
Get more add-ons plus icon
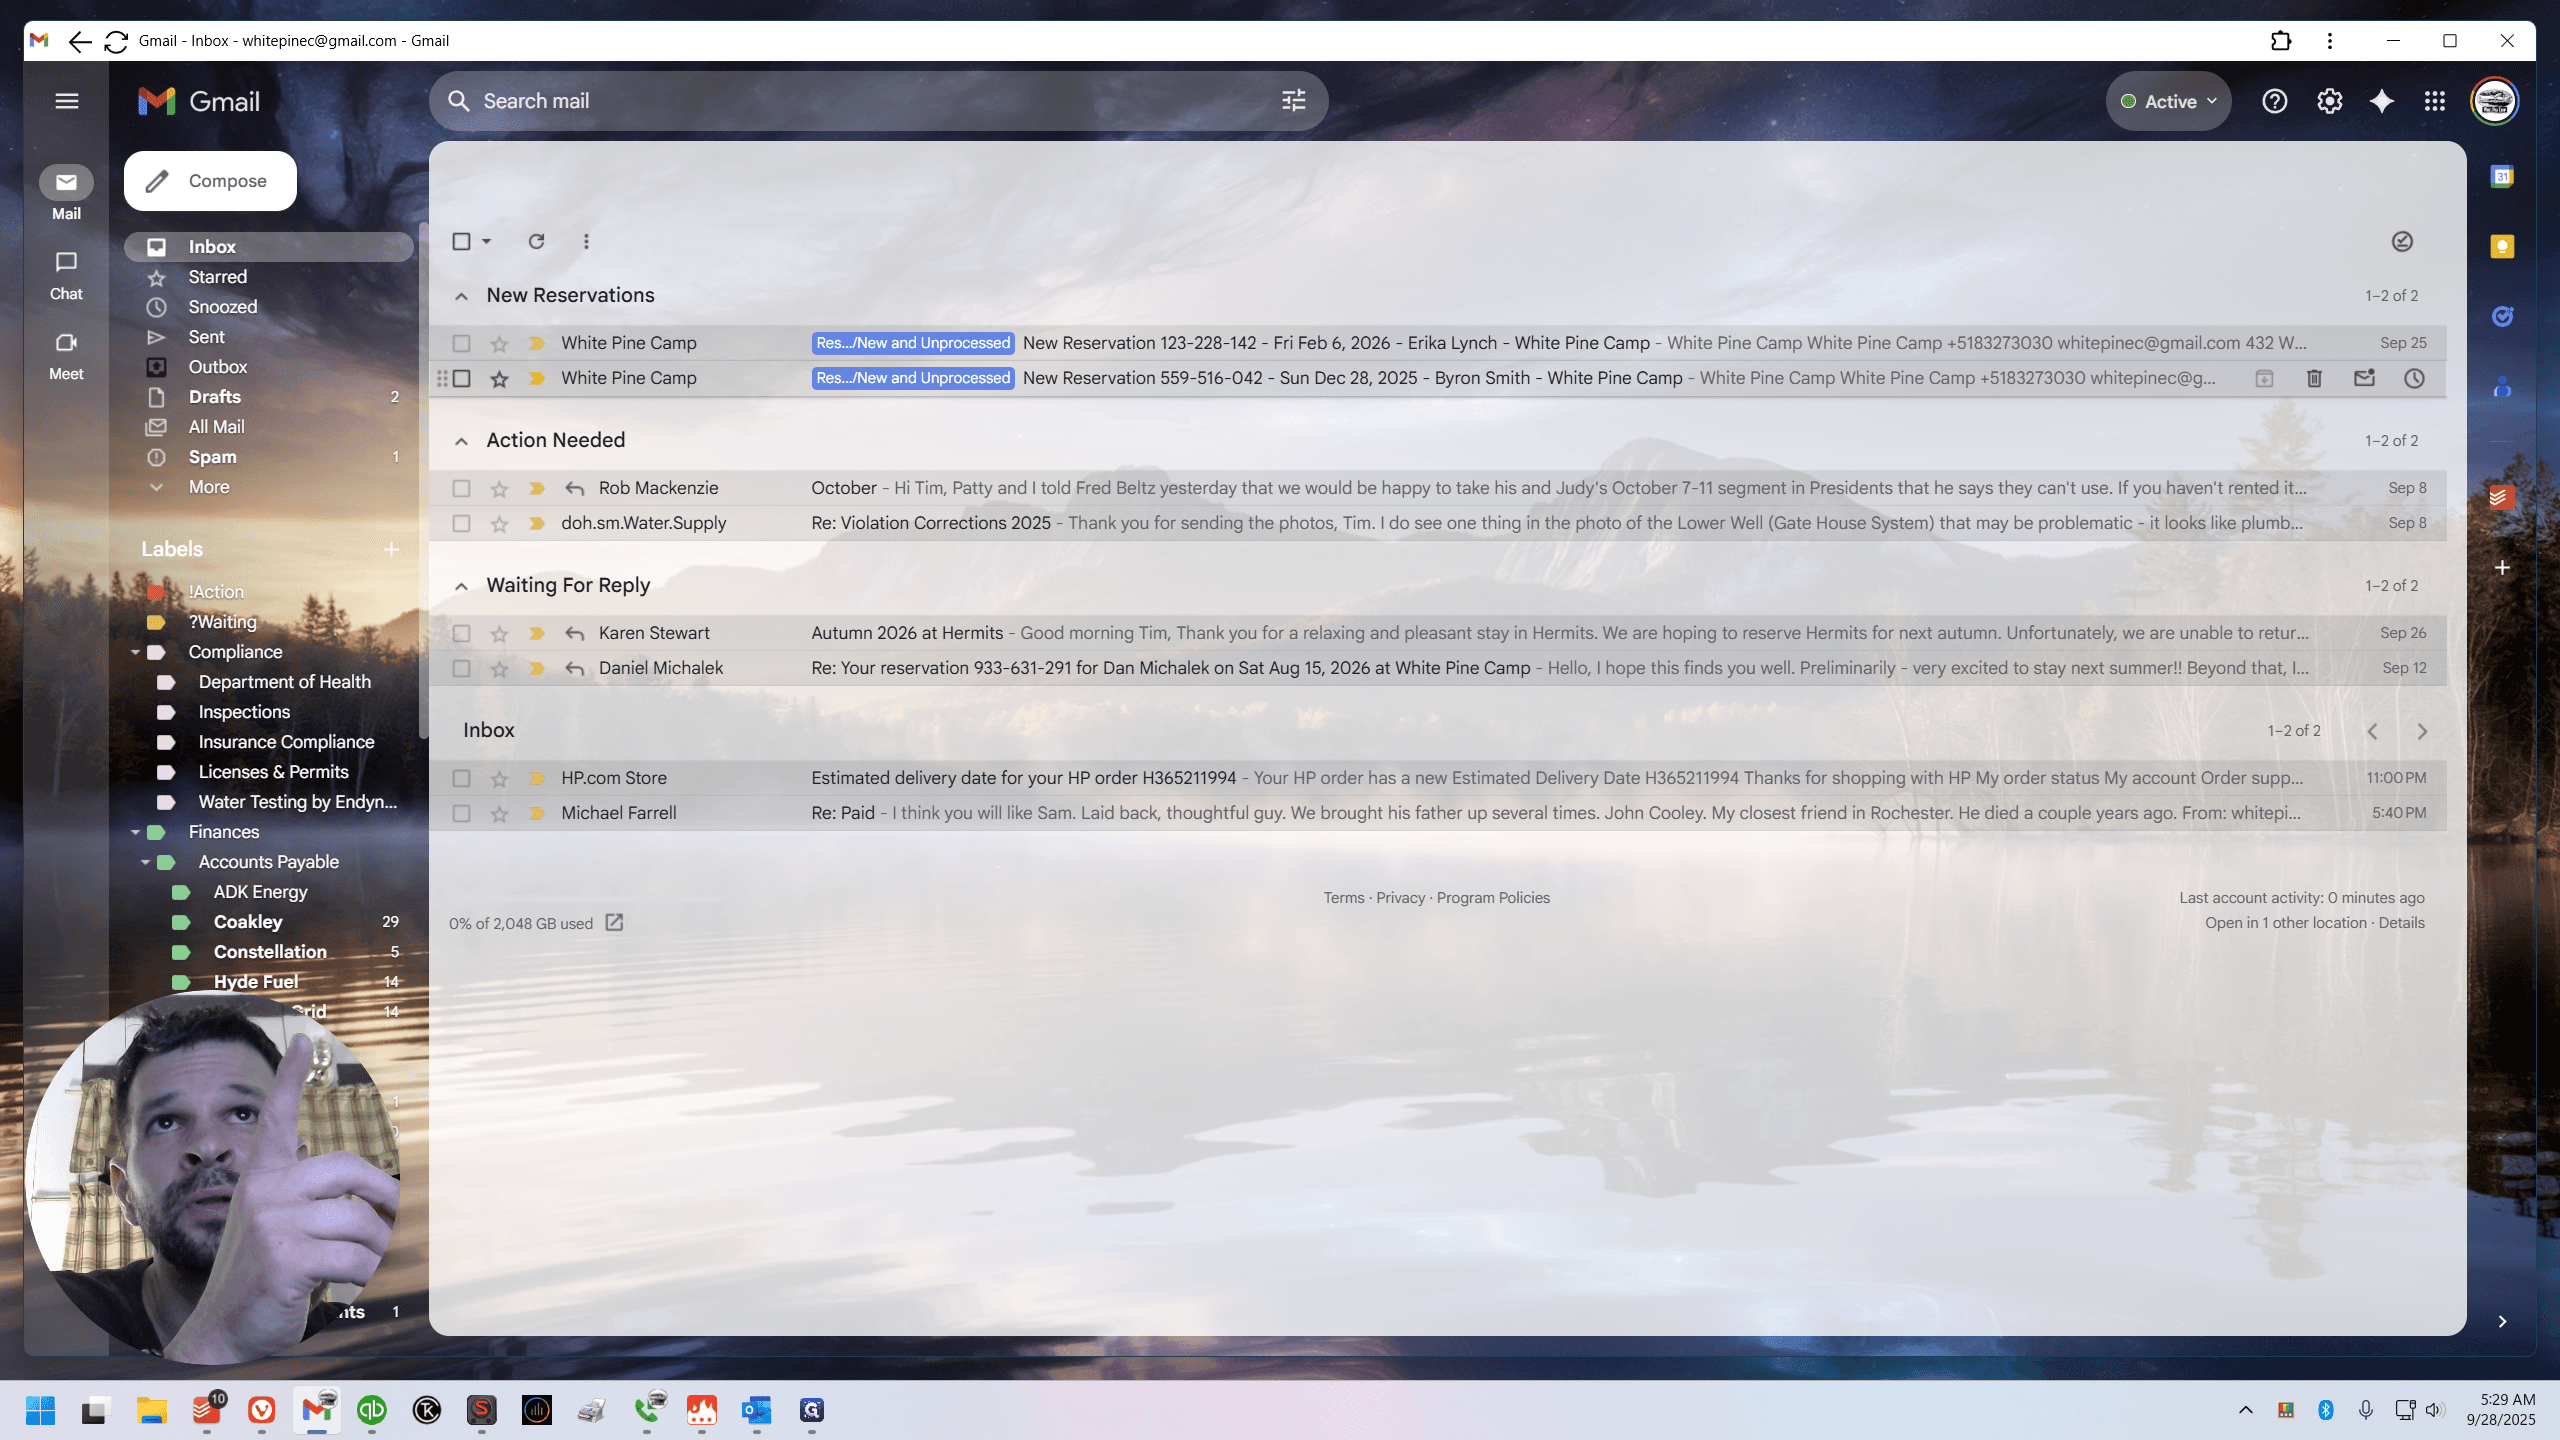(2502, 568)
